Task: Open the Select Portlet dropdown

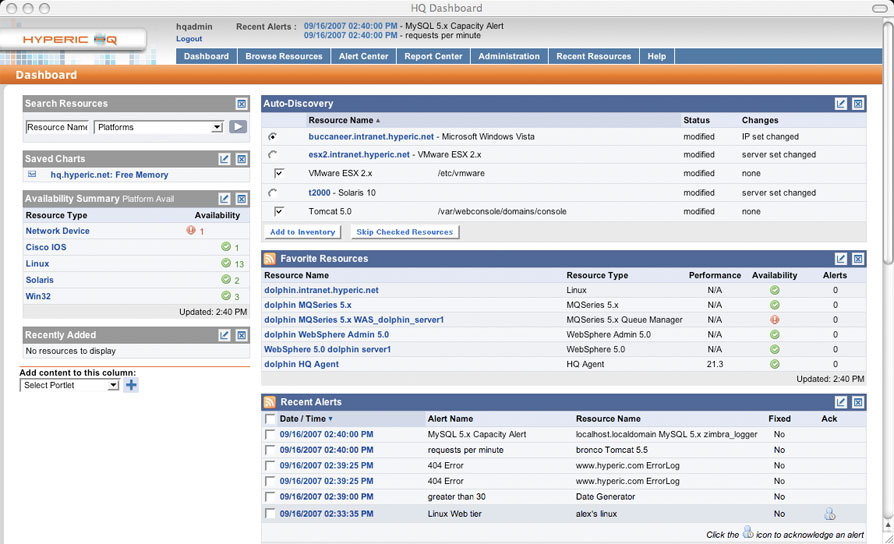Action: 70,385
